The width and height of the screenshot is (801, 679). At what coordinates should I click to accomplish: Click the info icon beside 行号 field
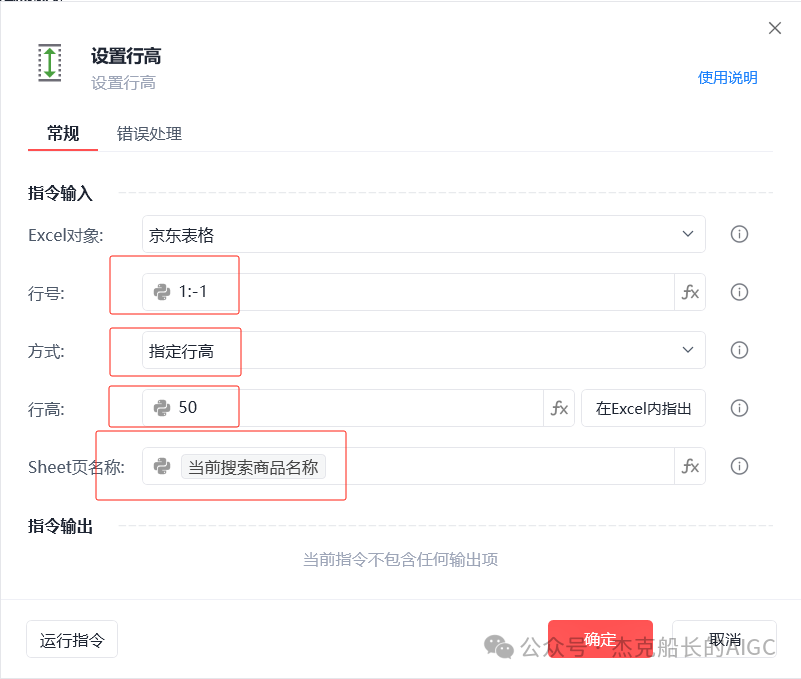[x=739, y=292]
